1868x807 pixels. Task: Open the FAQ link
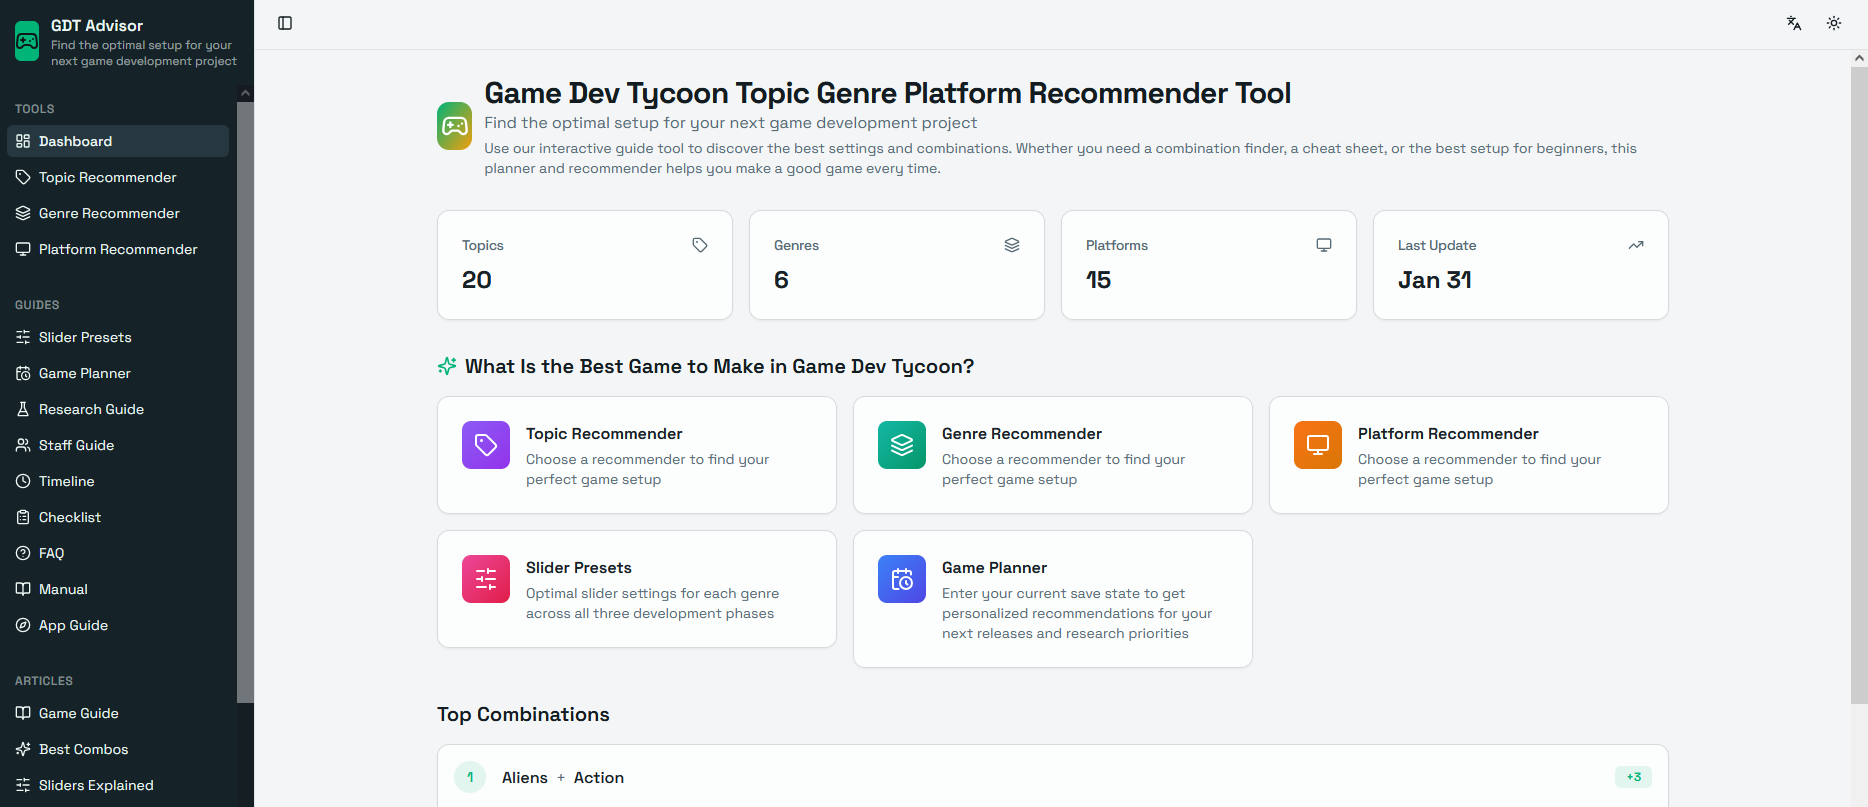tap(118, 553)
